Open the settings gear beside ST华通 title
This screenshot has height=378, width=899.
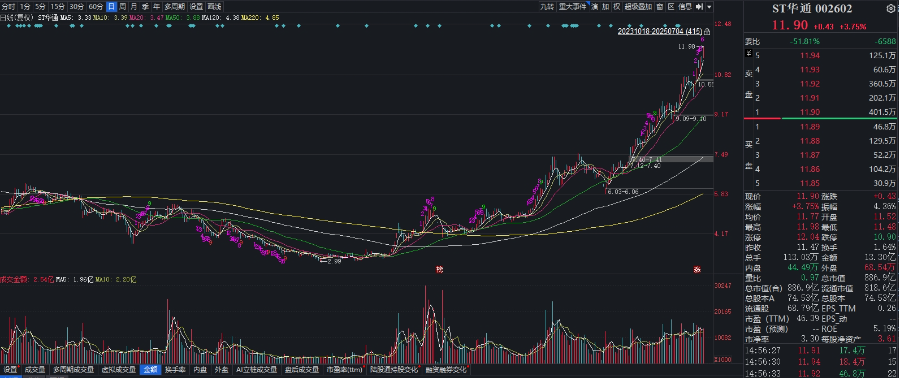click(890, 8)
